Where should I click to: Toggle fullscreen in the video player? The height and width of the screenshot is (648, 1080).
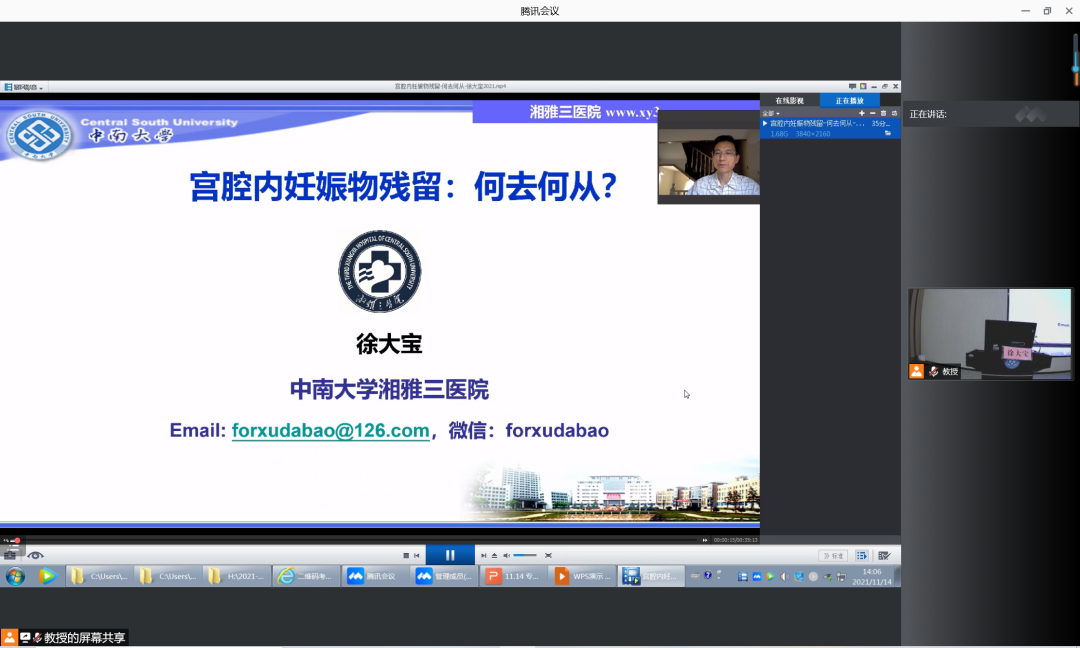[548, 555]
